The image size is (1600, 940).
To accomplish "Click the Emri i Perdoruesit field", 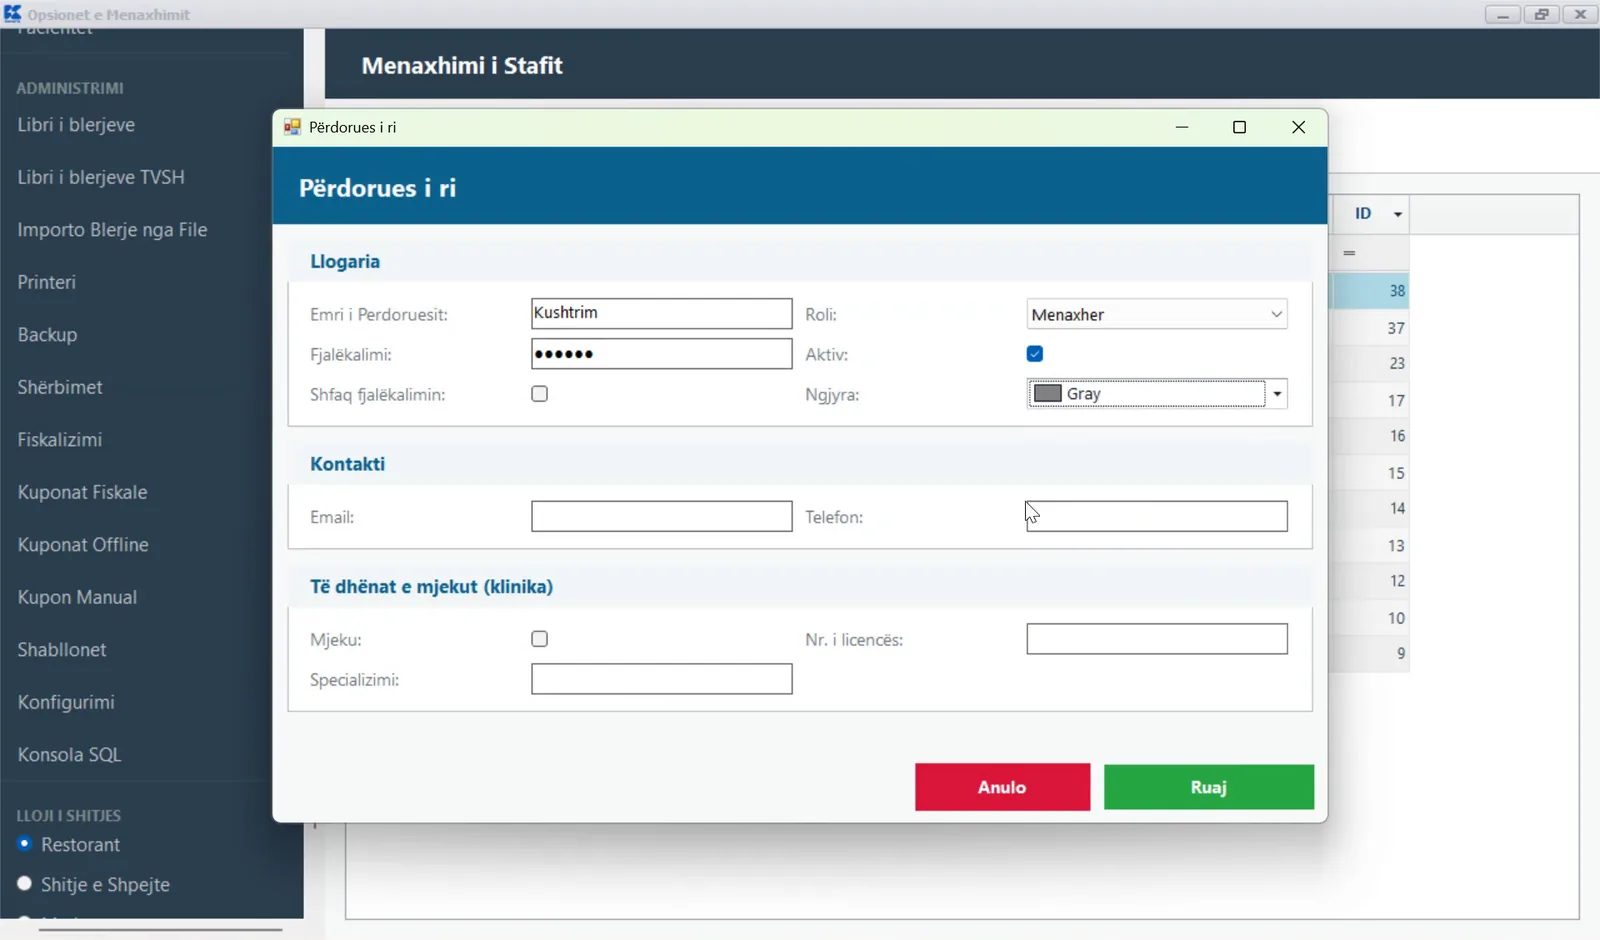I will [x=662, y=313].
